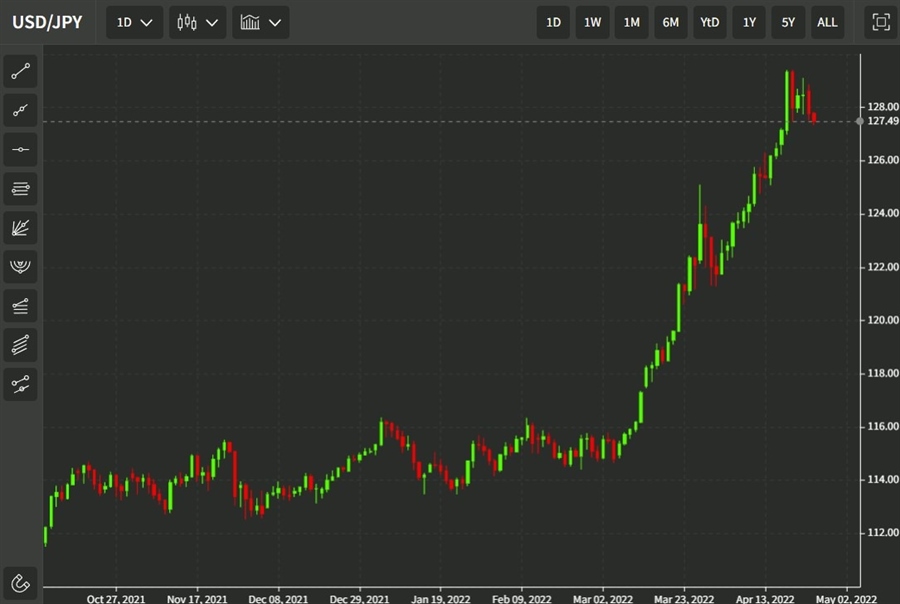This screenshot has width=900, height=604.
Task: Click the 114.00 price axis label
Action: [883, 479]
